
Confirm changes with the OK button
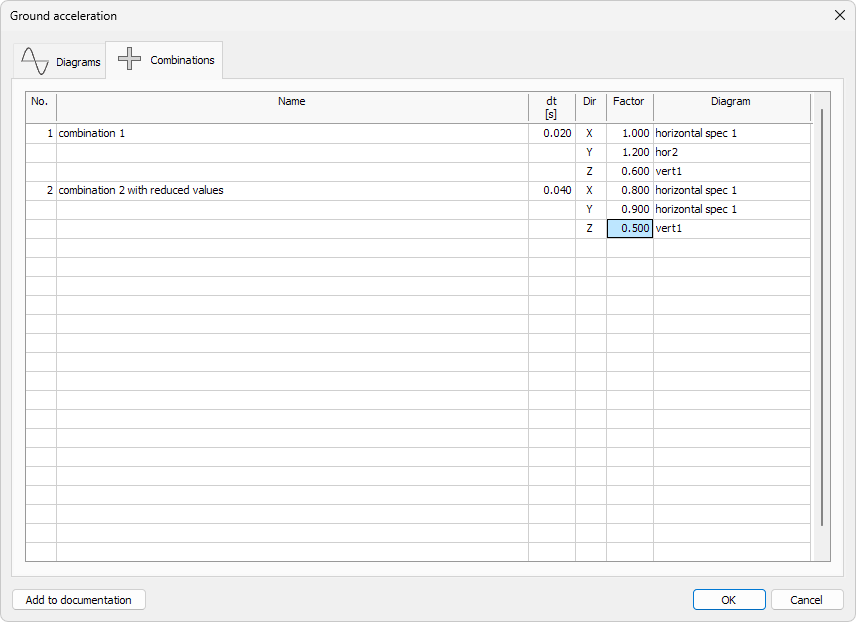(x=729, y=599)
